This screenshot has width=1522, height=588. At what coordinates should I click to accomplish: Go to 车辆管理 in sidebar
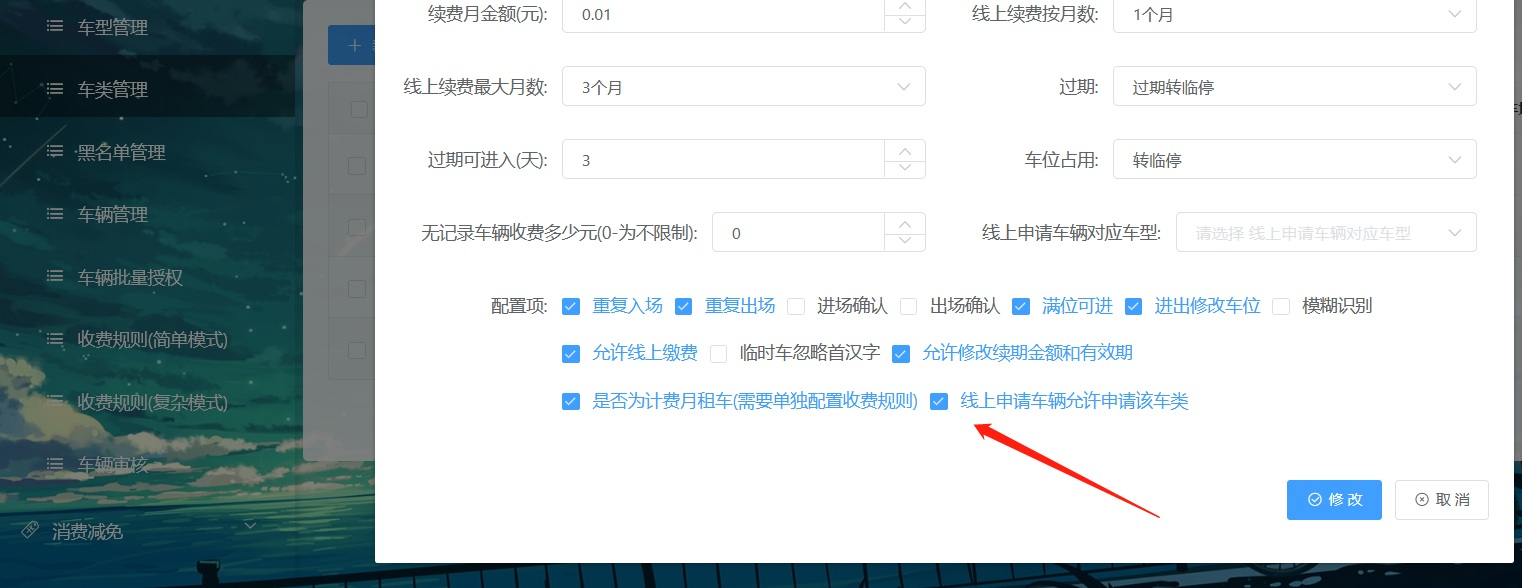113,214
